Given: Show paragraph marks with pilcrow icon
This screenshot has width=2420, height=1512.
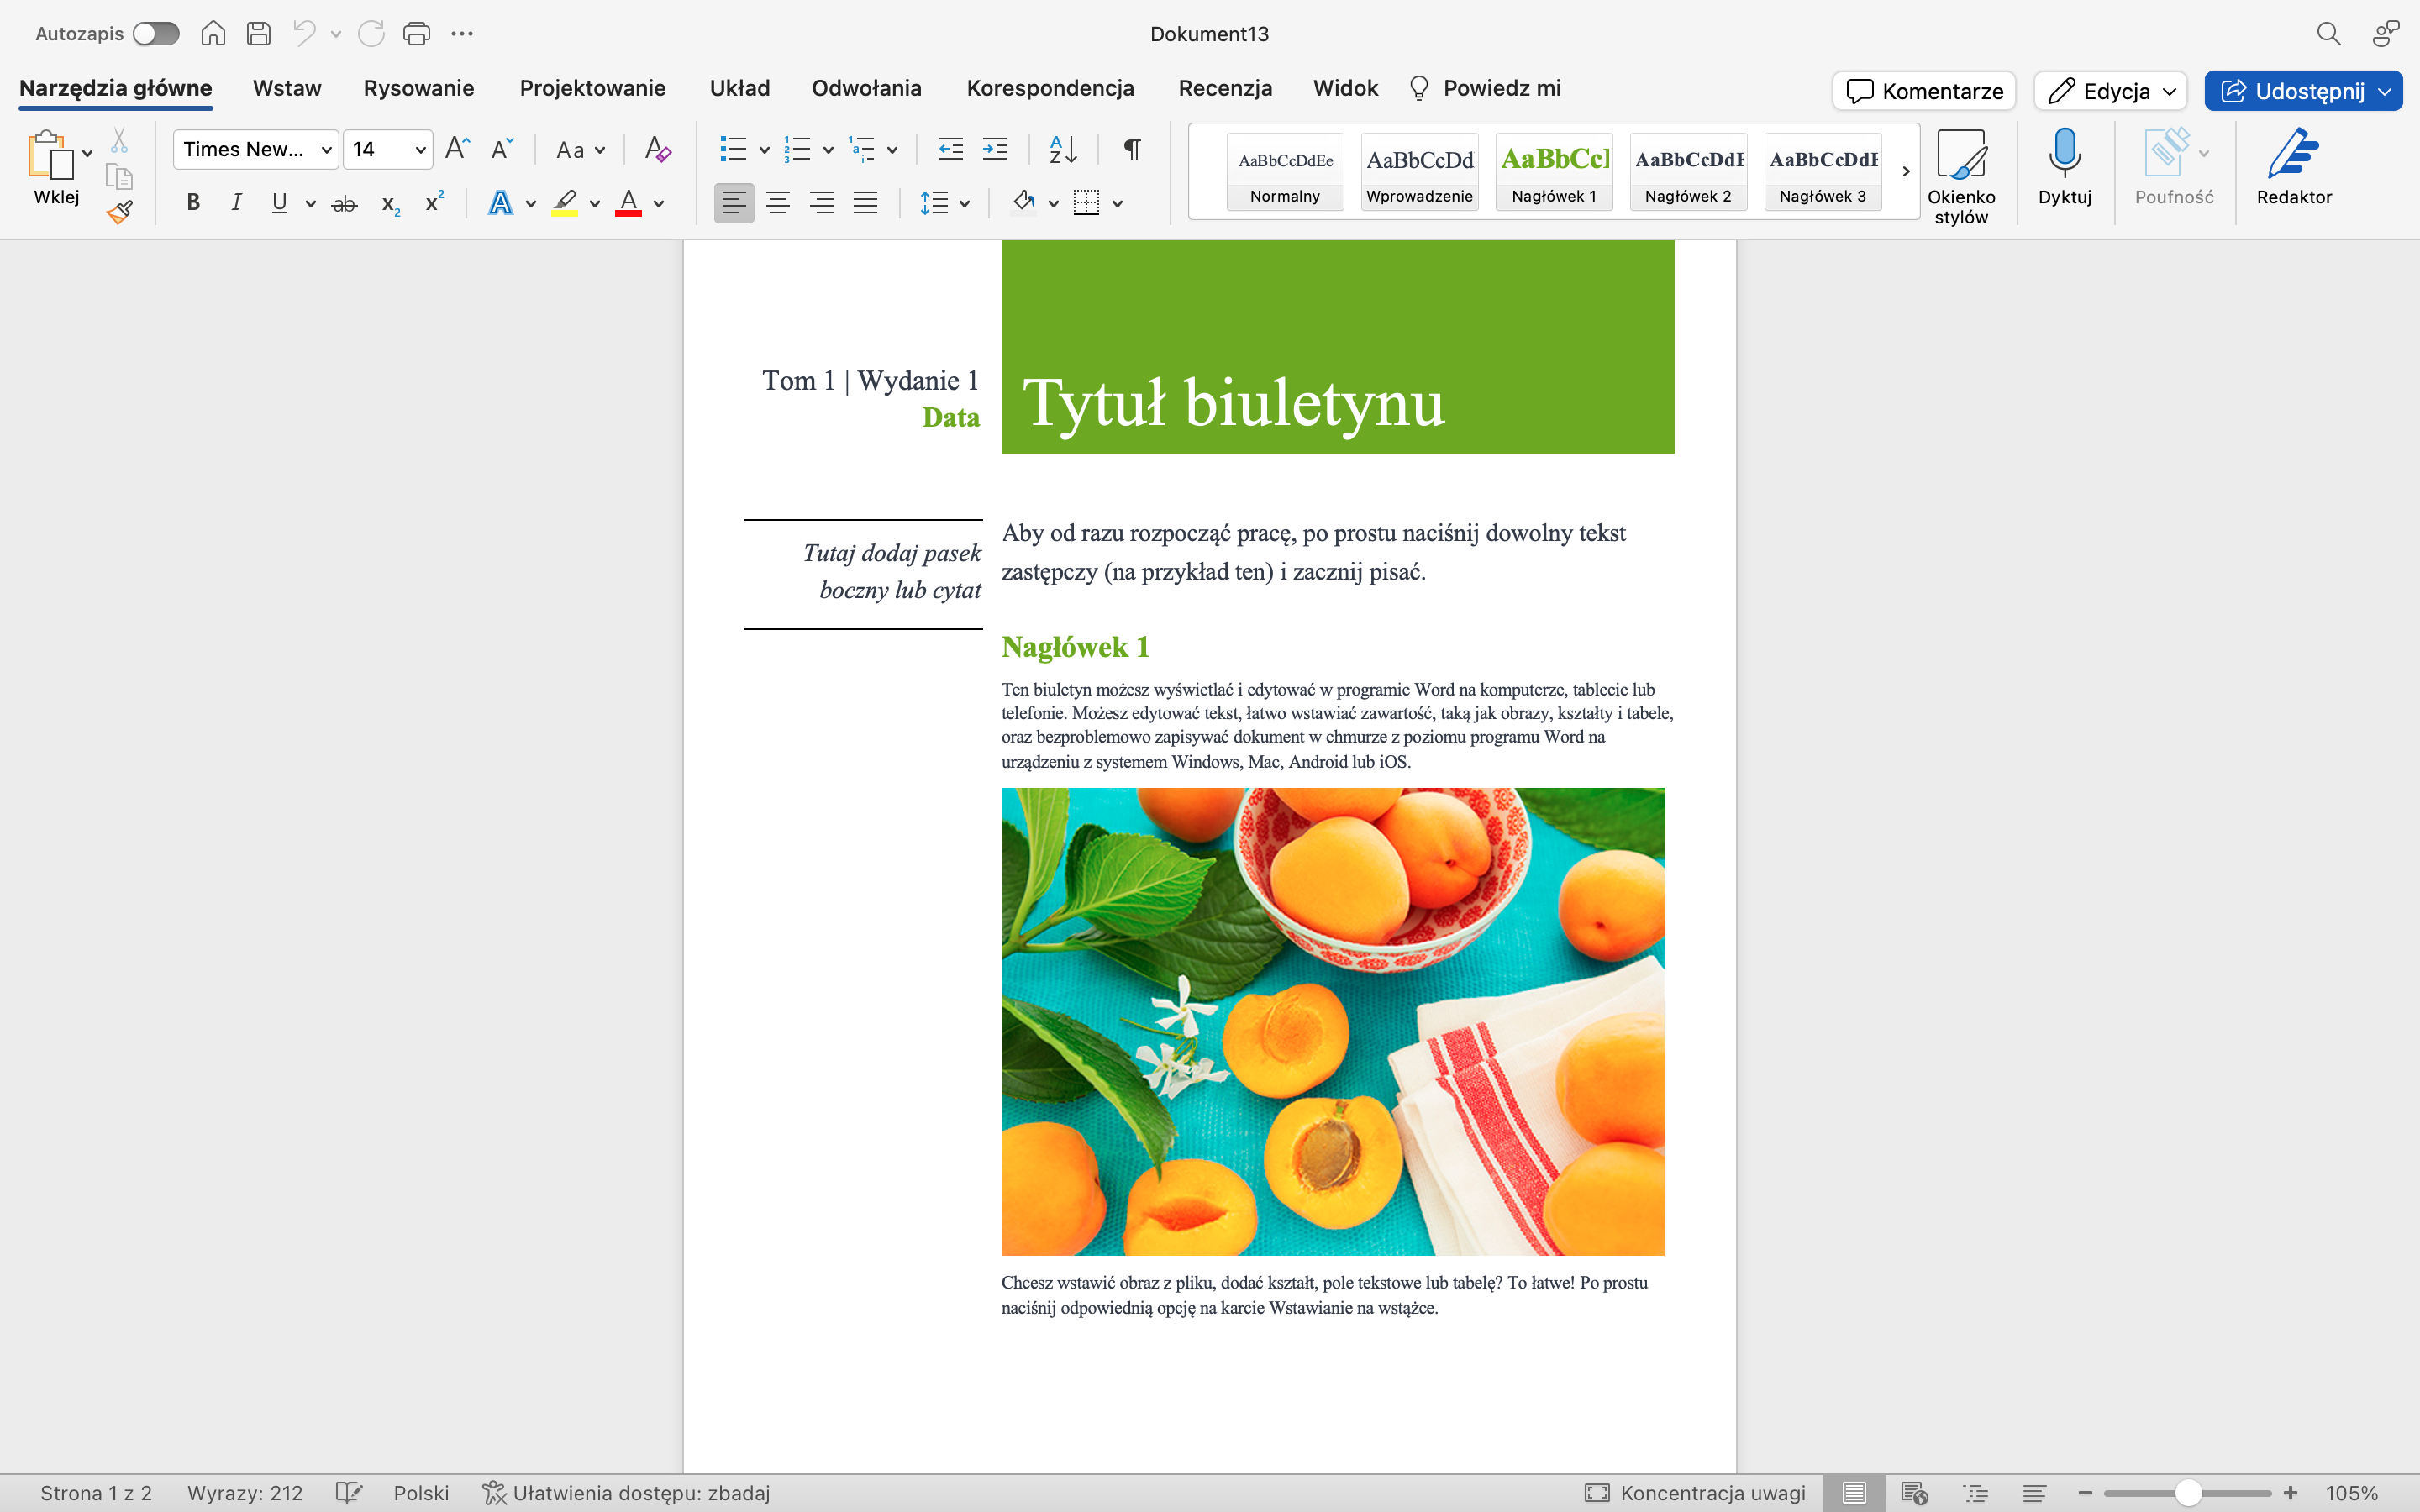Looking at the screenshot, I should tap(1132, 150).
